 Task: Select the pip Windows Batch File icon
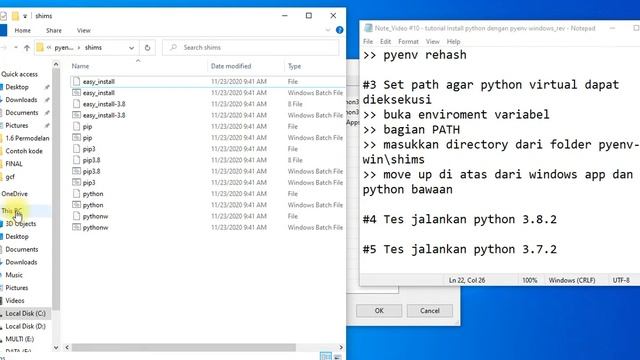click(x=76, y=138)
